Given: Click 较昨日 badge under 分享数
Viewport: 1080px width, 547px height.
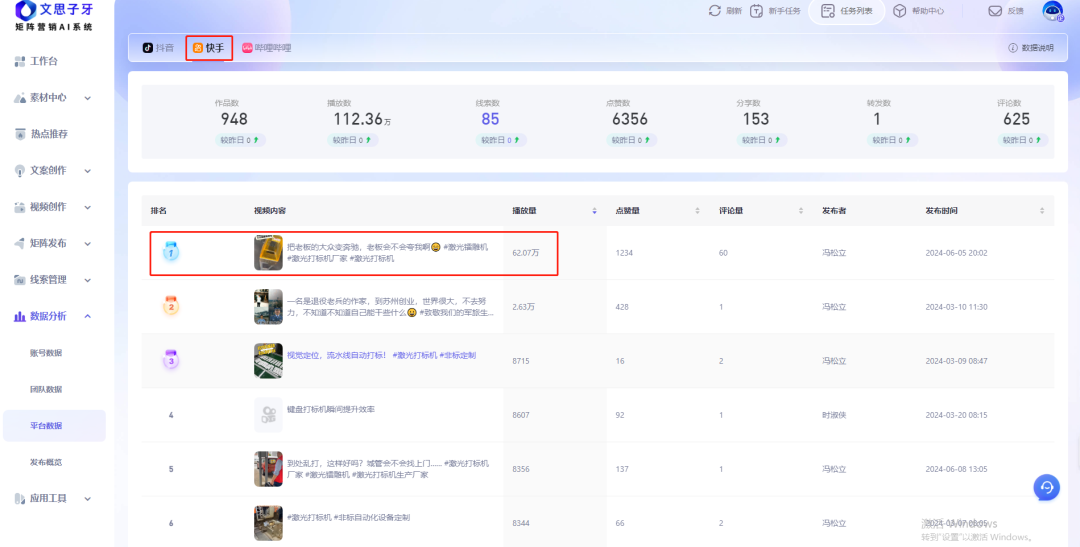Looking at the screenshot, I should coord(761,140).
